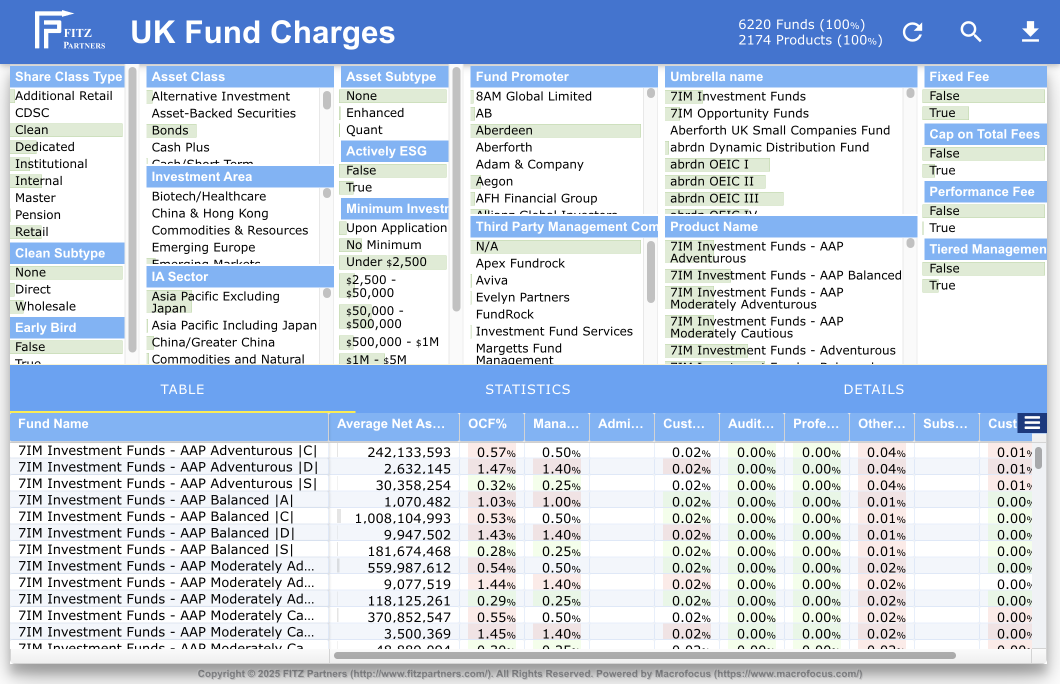Screen dimensions: 1060x684
Task: Click the fitzpartners.com footer link
Action: (x=420, y=674)
